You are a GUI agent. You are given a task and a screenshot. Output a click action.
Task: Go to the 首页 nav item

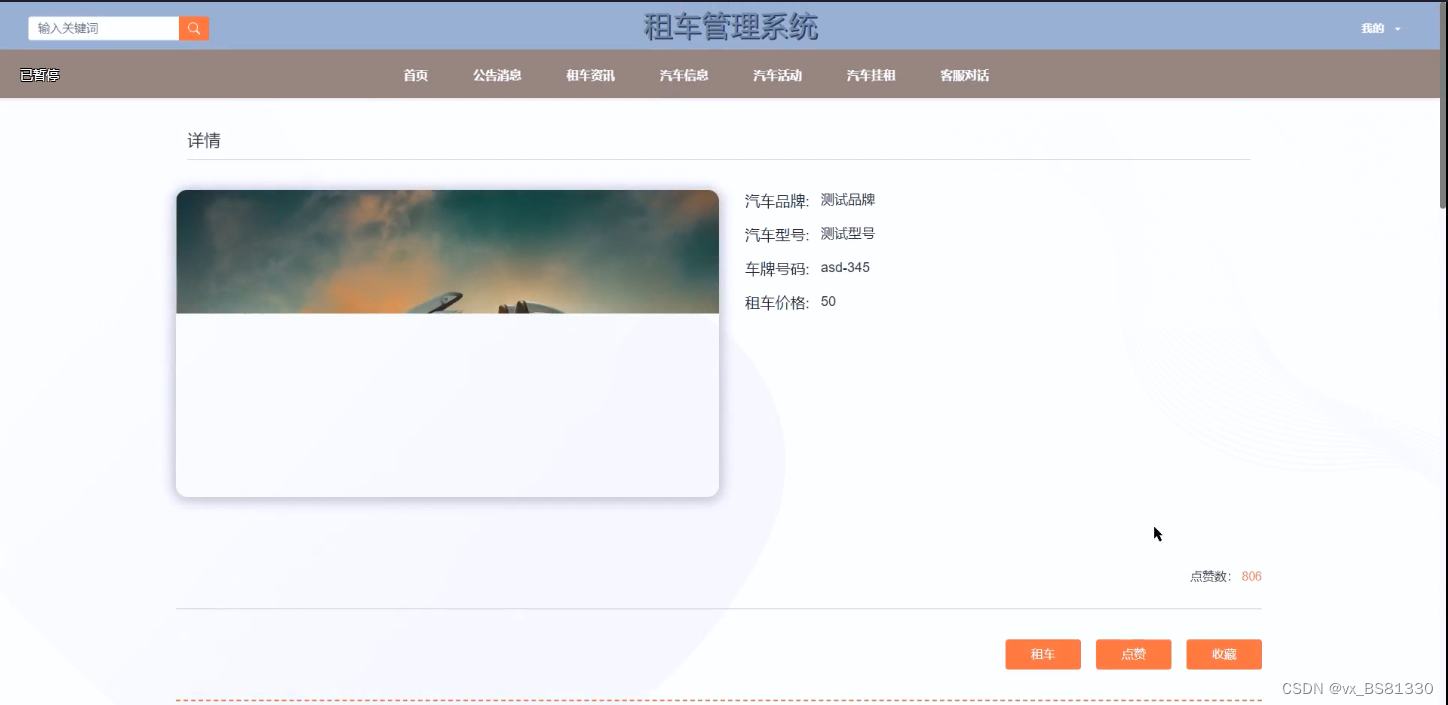pos(416,75)
